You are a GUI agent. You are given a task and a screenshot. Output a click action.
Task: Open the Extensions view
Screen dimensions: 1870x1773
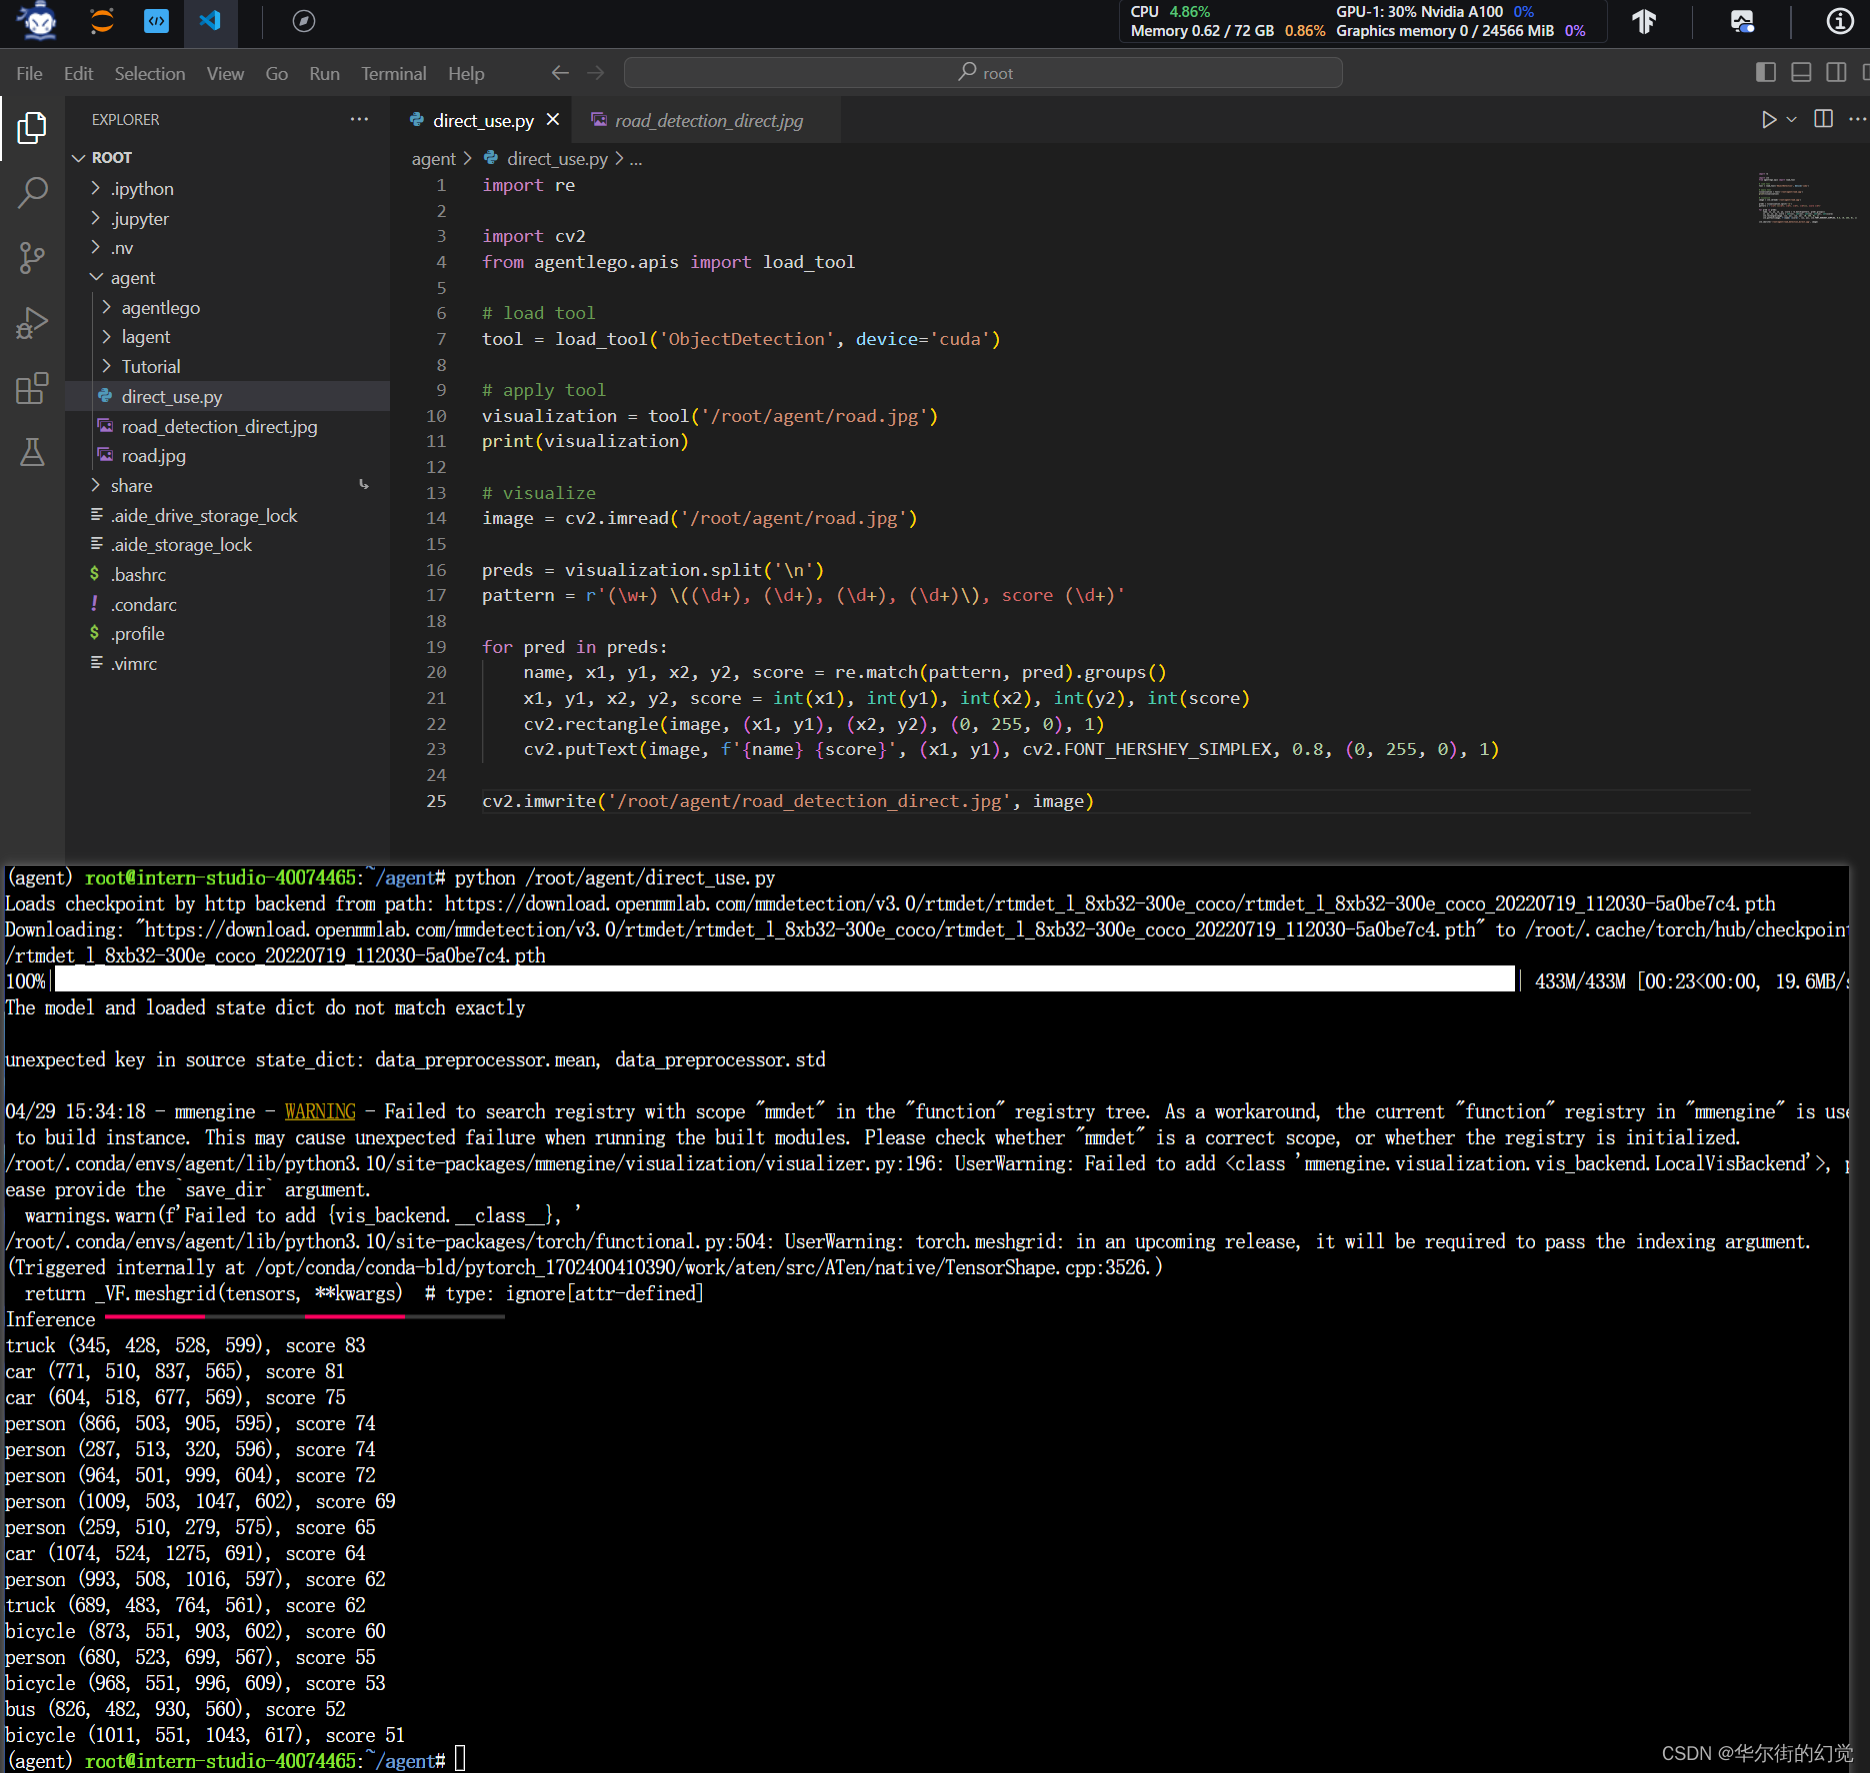pyautogui.click(x=32, y=387)
